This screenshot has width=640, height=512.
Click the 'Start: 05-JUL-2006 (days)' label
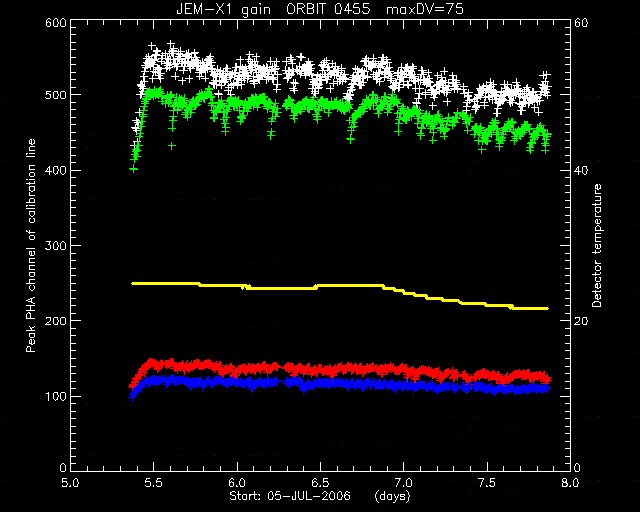click(x=320, y=497)
